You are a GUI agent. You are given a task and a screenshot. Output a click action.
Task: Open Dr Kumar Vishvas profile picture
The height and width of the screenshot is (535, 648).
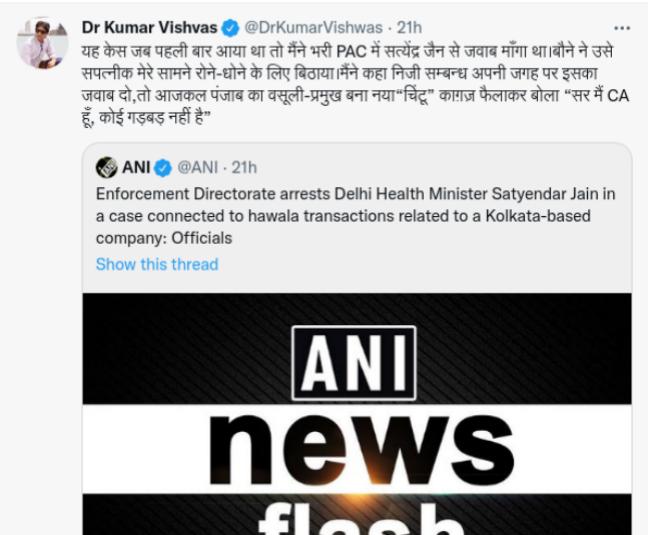[42, 43]
